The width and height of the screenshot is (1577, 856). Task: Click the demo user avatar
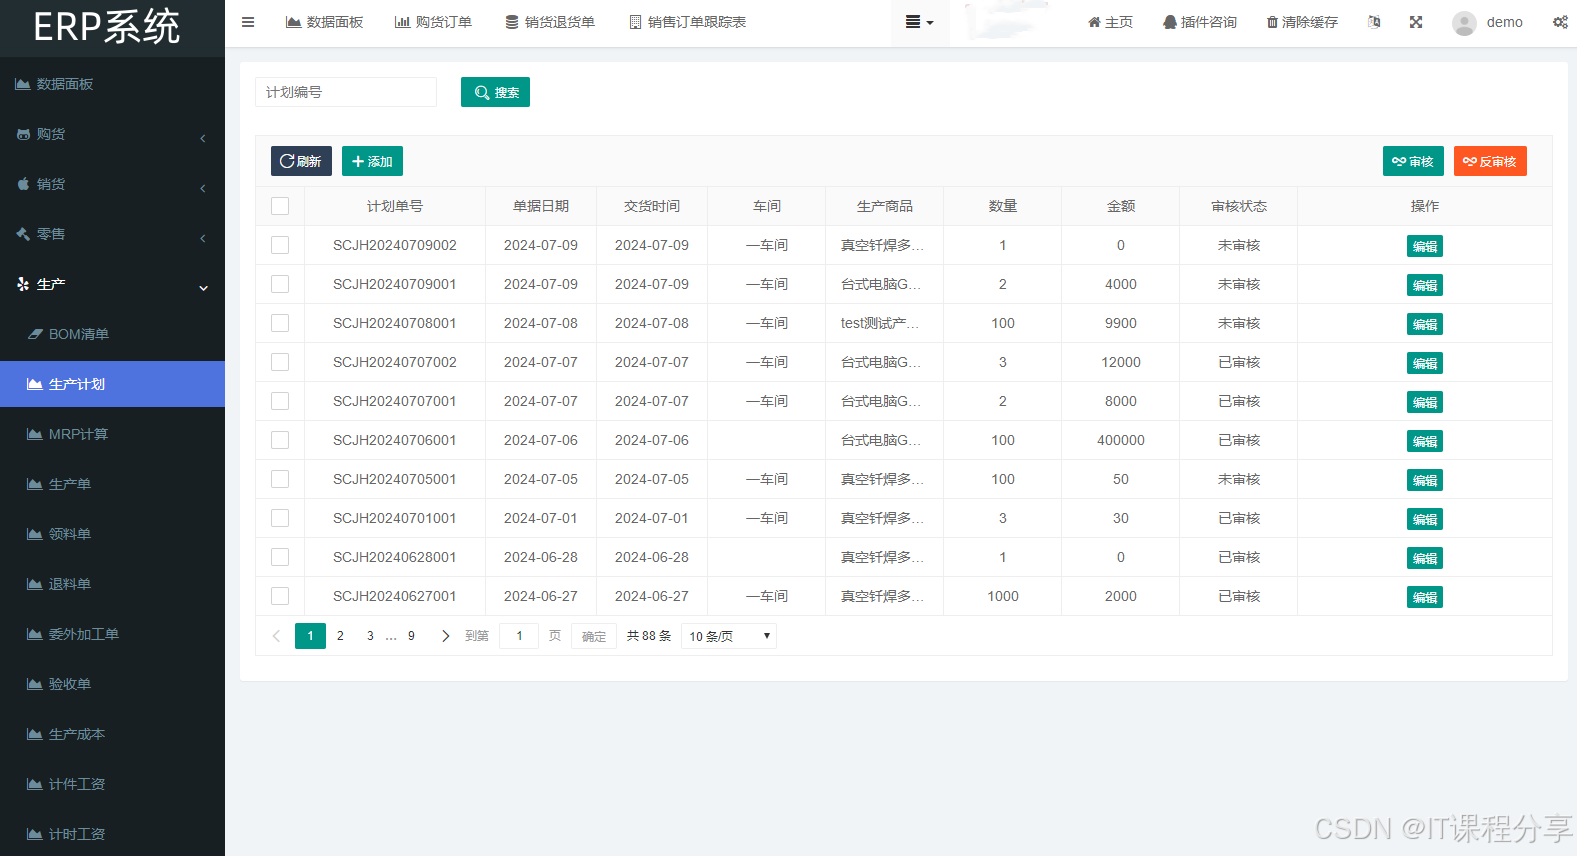1464,23
